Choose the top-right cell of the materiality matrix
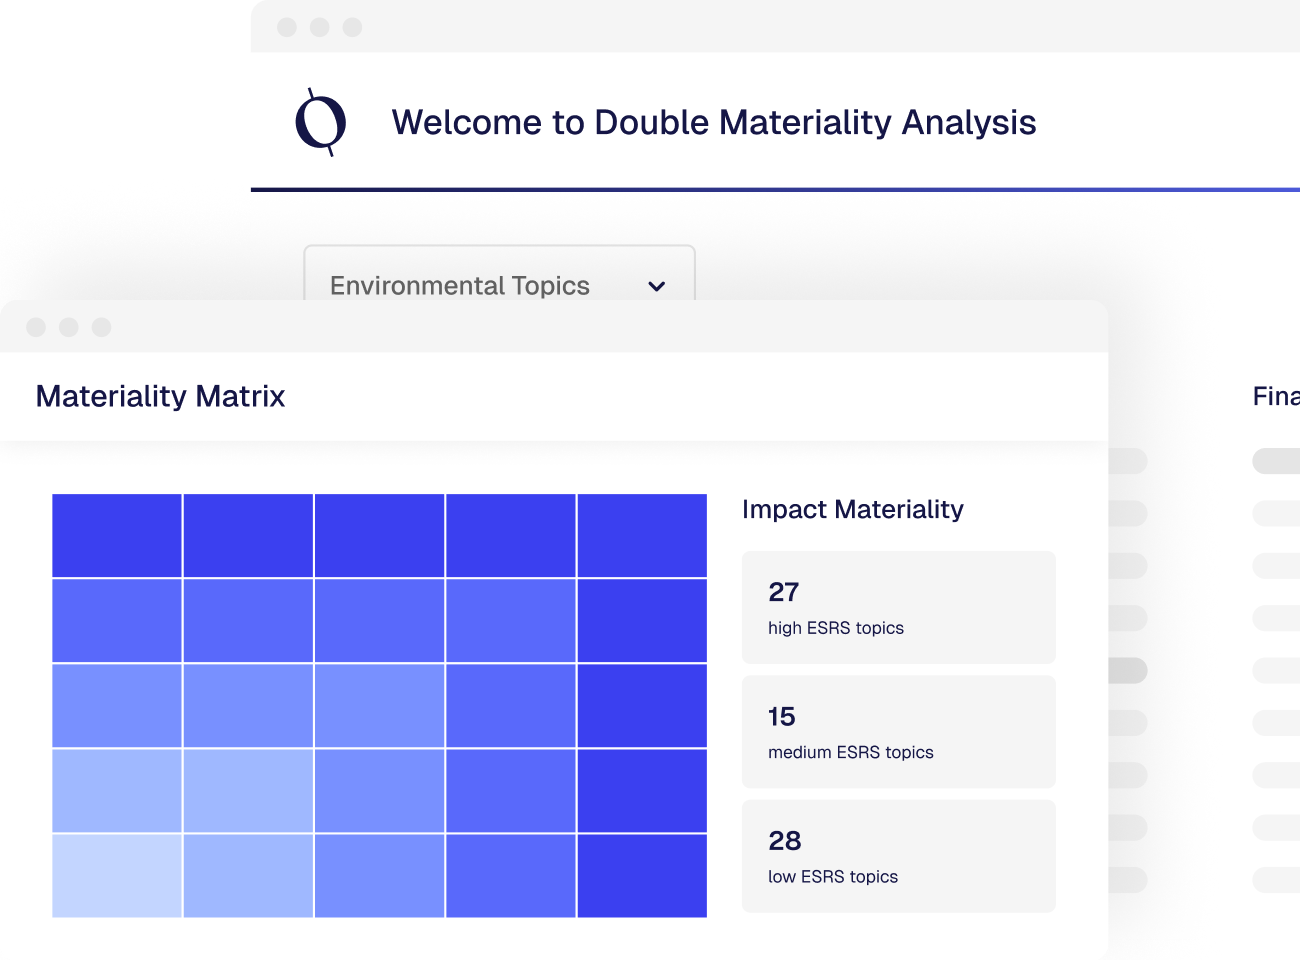Viewport: 1300px width, 960px height. coord(642,535)
